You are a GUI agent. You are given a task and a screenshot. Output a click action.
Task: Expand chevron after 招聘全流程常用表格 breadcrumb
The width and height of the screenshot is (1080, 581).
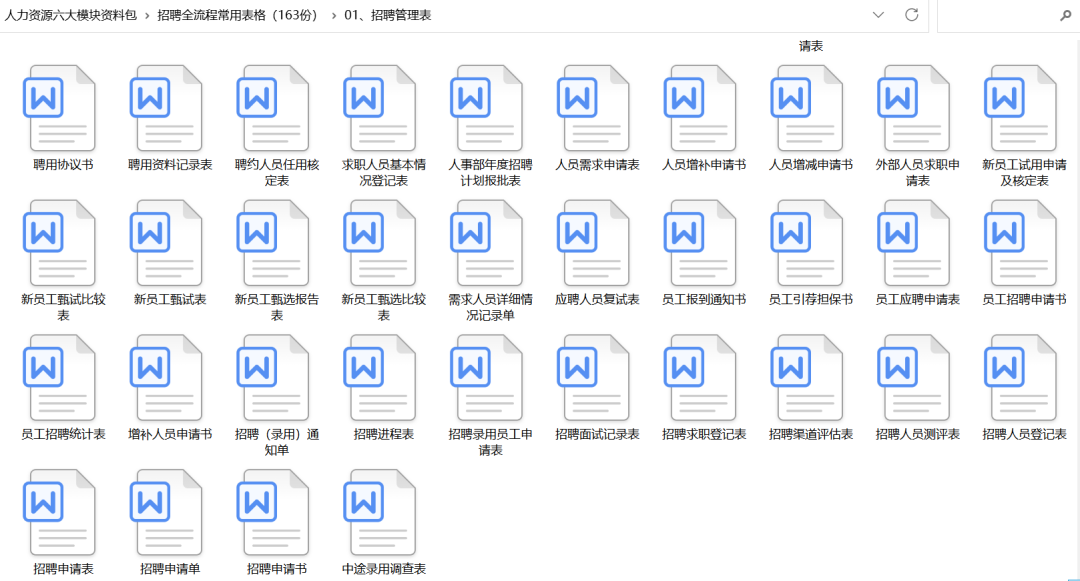[334, 15]
